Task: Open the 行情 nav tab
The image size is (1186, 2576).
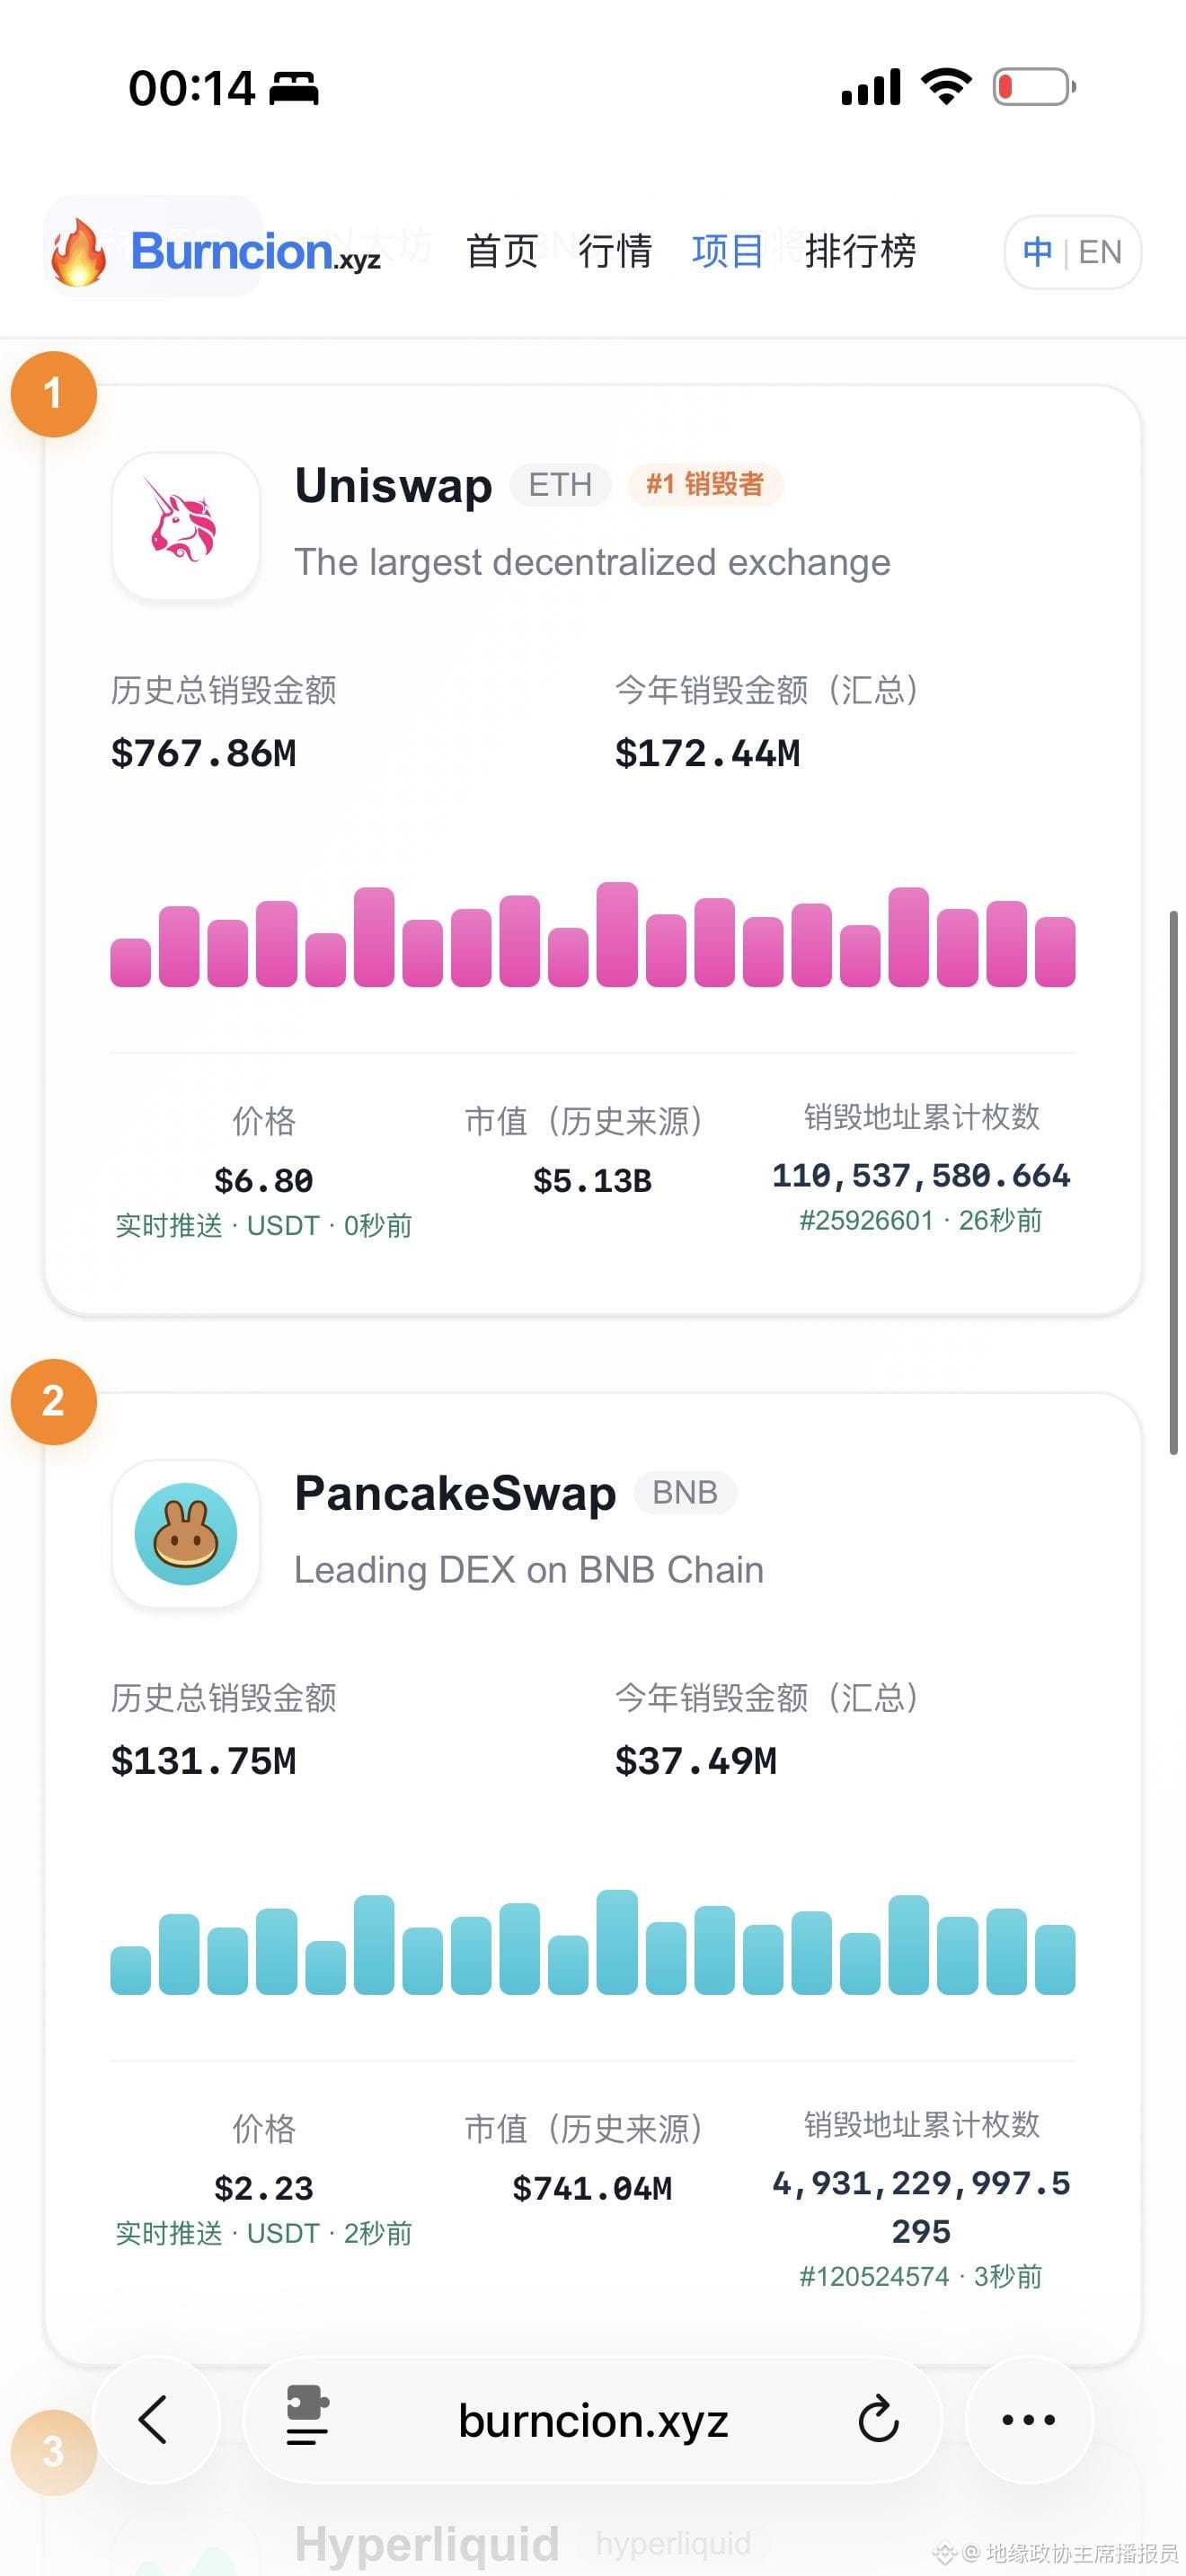Action: [615, 251]
